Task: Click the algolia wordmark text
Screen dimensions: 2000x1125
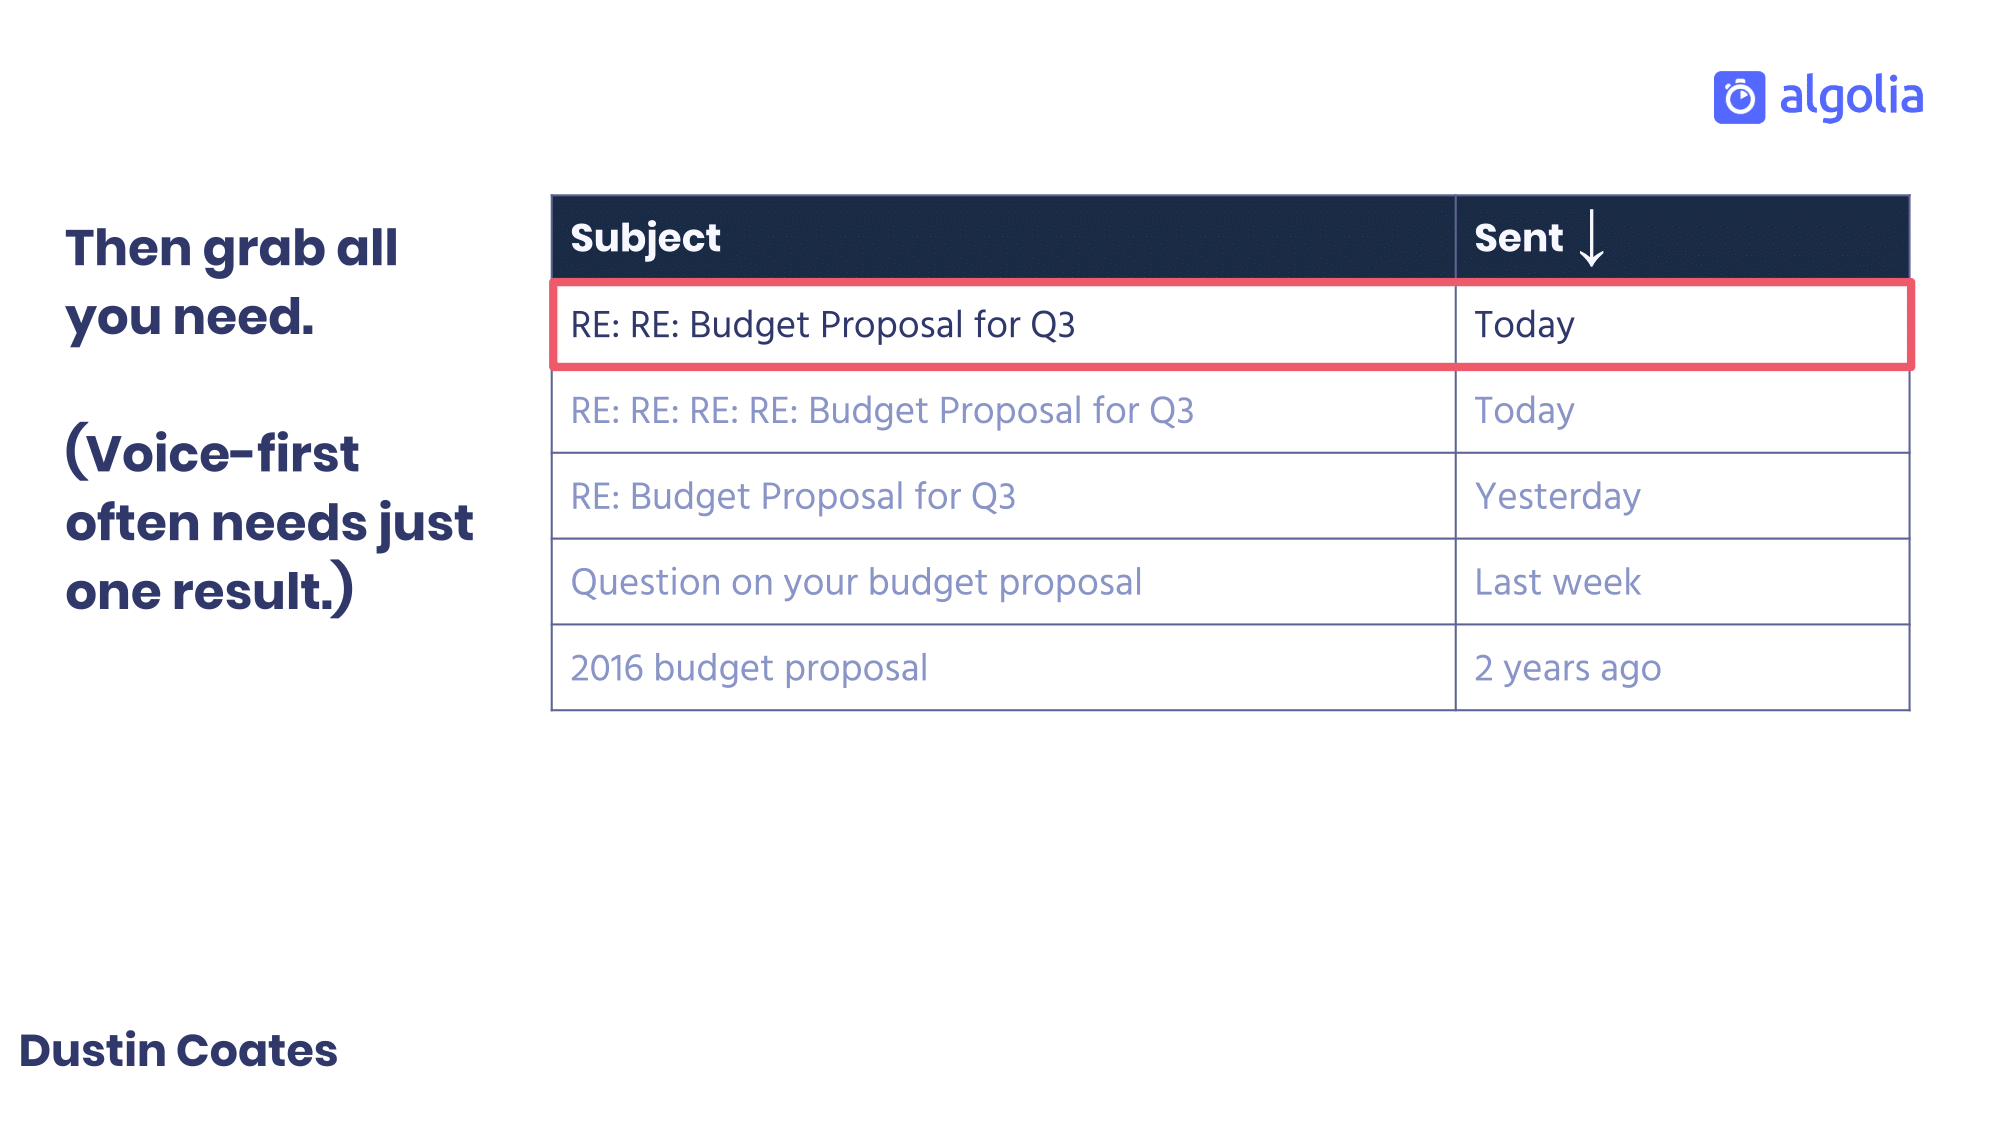Action: point(1851,97)
